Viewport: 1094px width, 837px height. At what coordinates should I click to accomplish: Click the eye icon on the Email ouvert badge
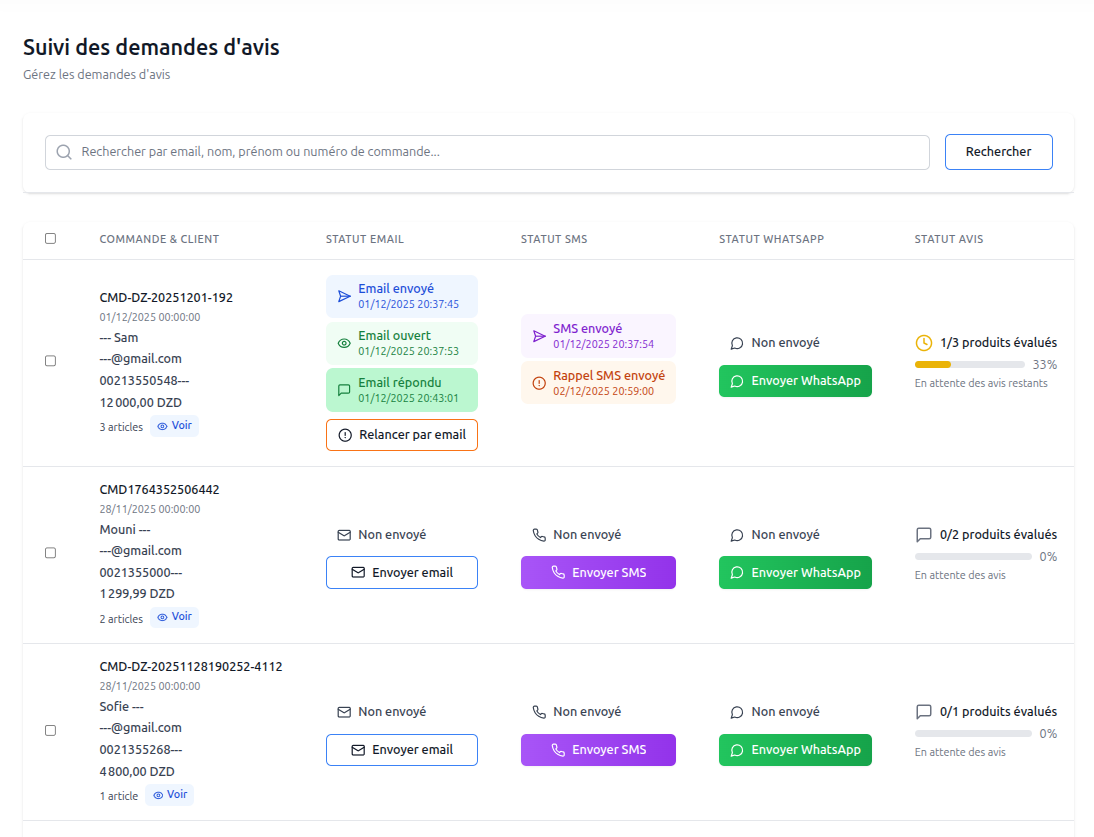pos(344,343)
